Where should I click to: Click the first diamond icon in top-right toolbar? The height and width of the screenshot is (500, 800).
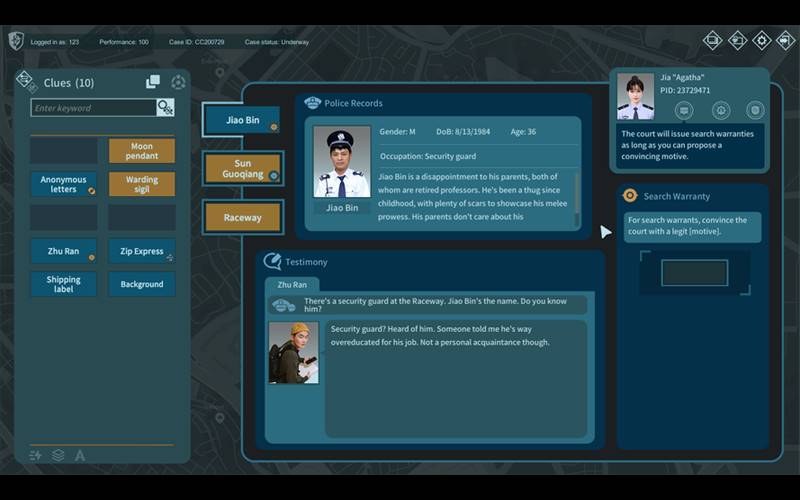tap(712, 41)
